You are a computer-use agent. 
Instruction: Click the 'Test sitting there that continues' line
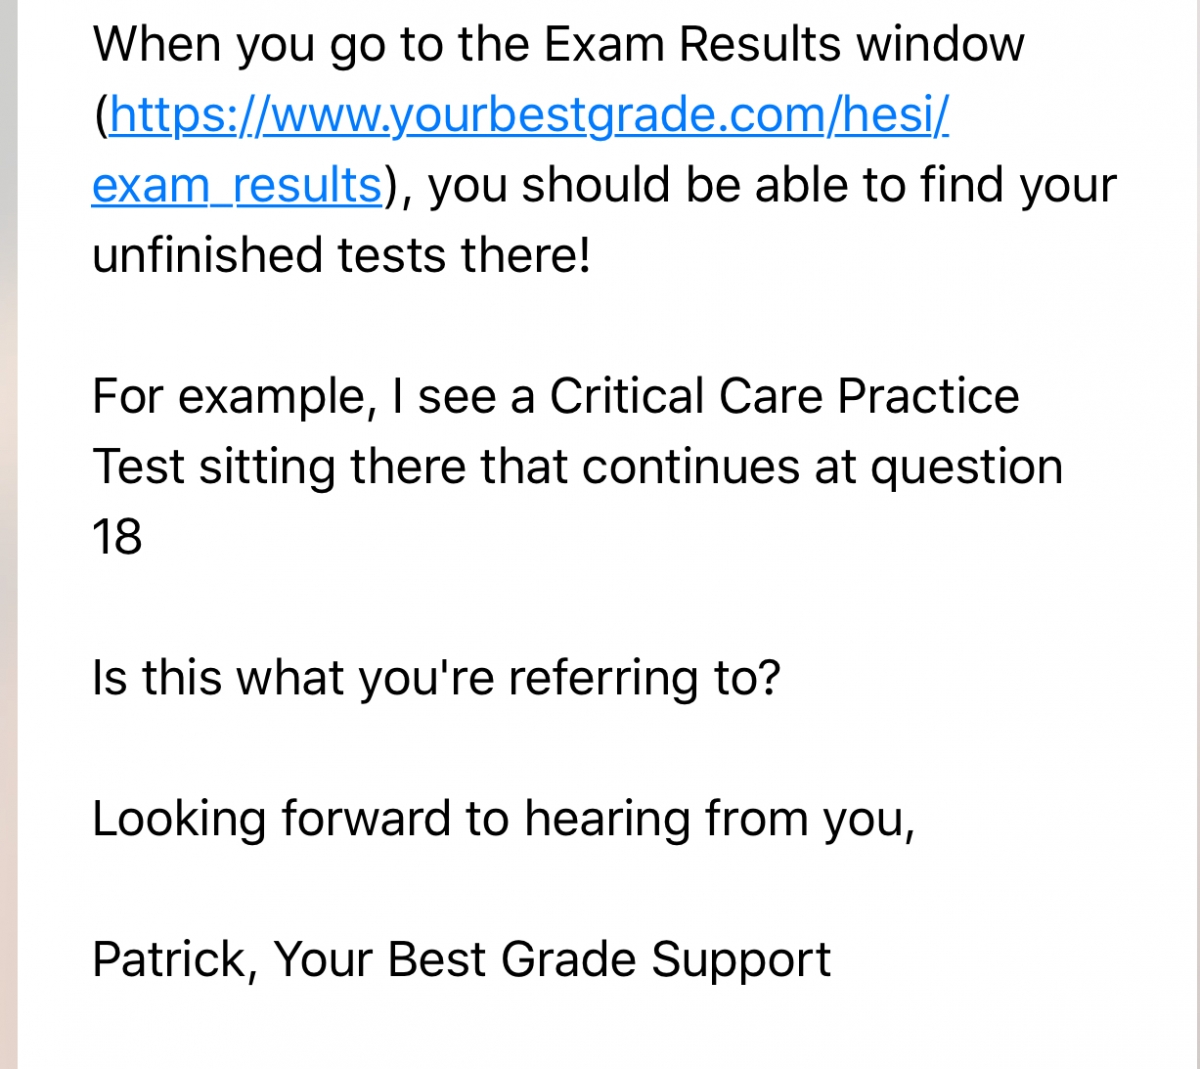click(448, 467)
